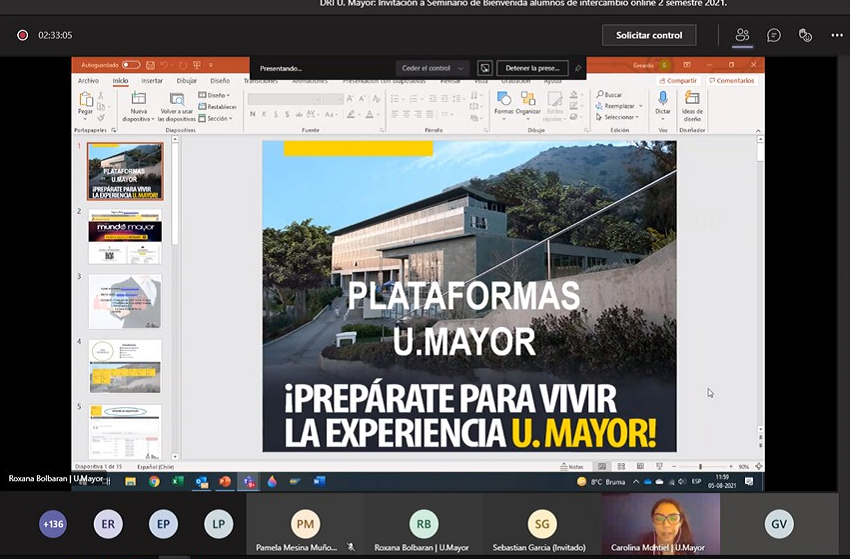The image size is (850, 560).
Task: Click the numbered list icon
Action: tap(415, 99)
